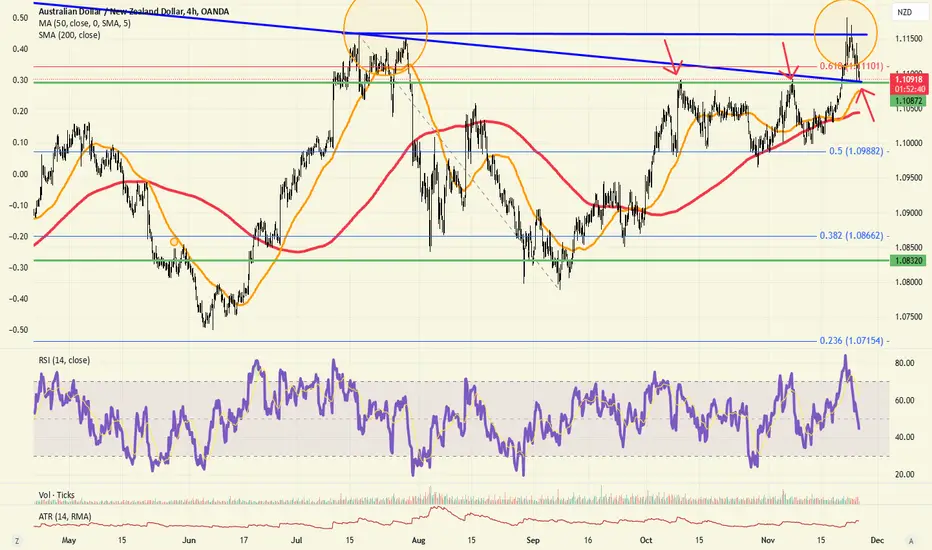932x550 pixels.
Task: Click the 1.11500 price axis label
Action: [x=909, y=39]
